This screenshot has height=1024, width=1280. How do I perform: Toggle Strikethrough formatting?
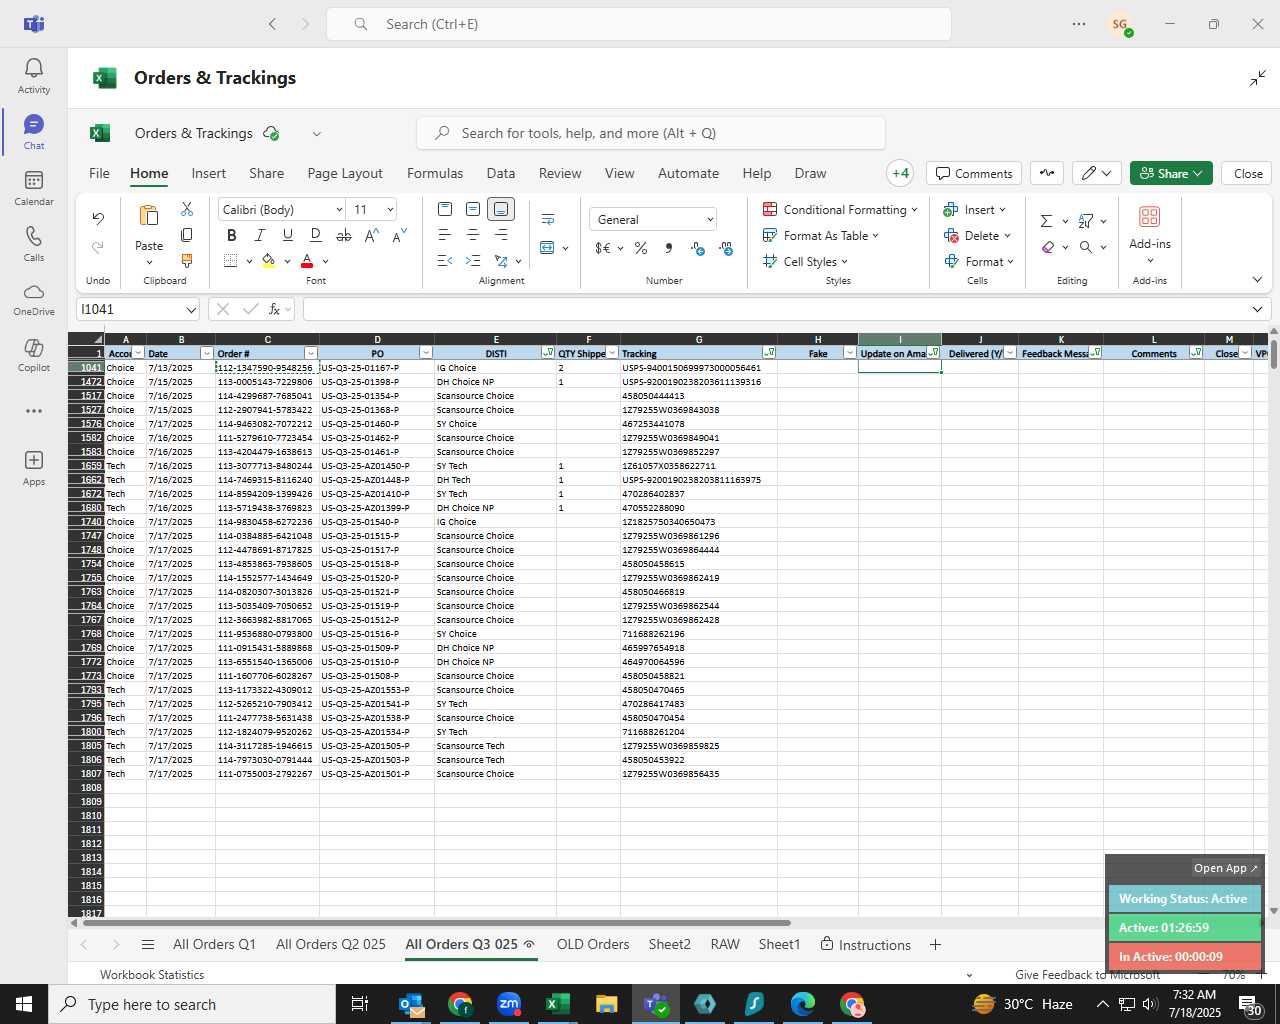tap(343, 235)
